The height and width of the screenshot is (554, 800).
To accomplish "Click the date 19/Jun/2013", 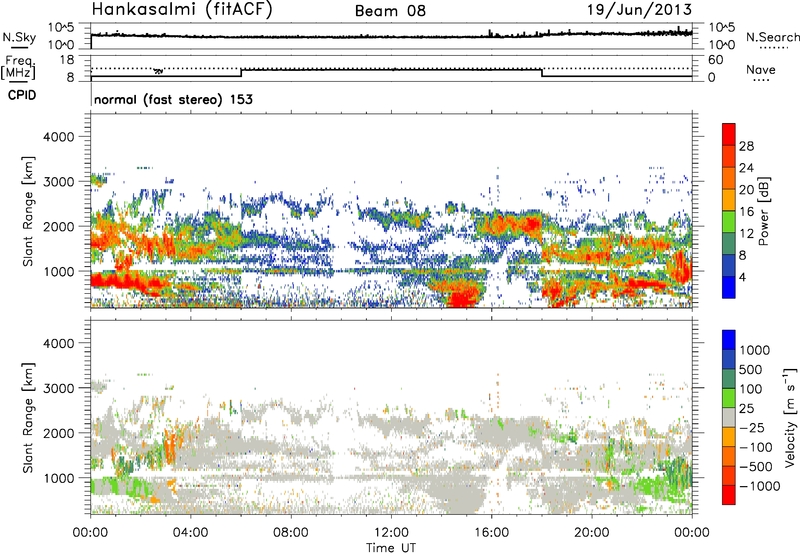I will click(639, 10).
